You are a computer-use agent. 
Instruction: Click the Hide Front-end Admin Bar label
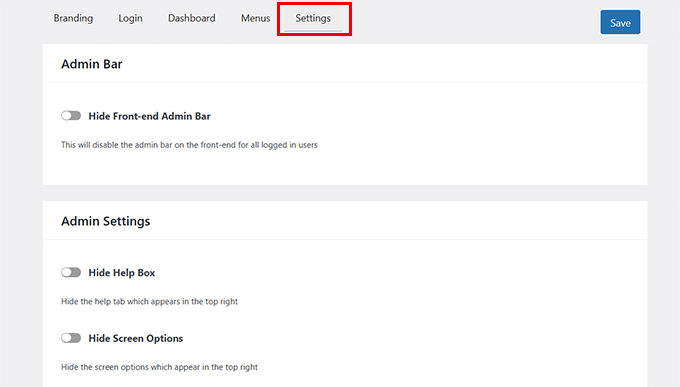150,116
